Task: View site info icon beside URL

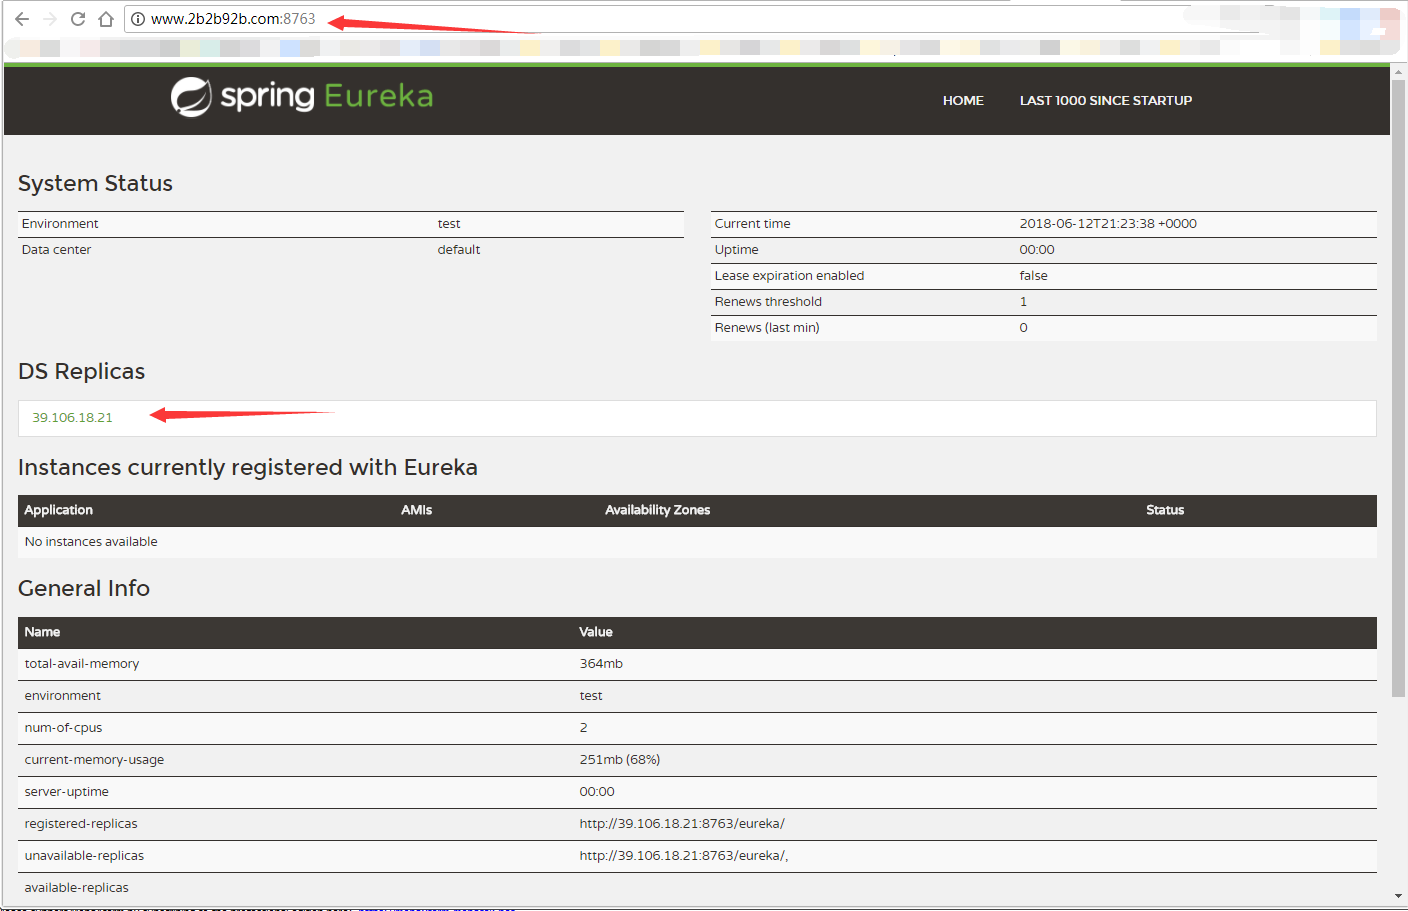Action: (138, 19)
